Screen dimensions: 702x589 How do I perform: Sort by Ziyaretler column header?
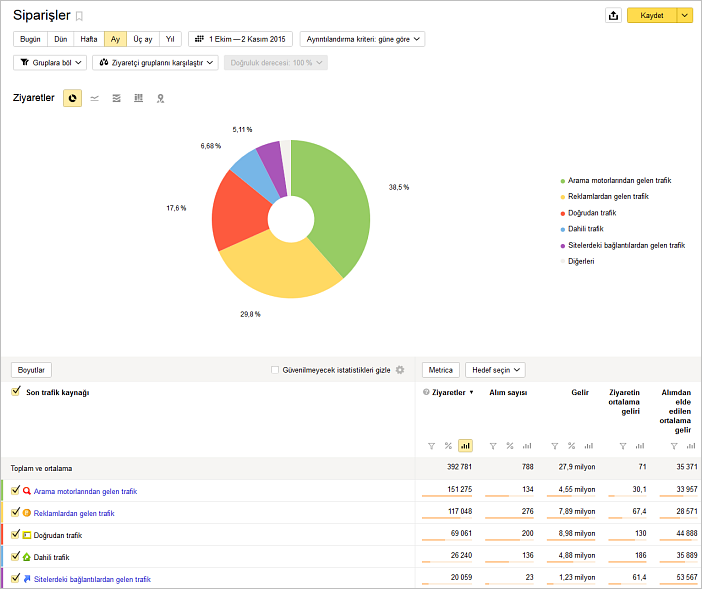[x=449, y=392]
